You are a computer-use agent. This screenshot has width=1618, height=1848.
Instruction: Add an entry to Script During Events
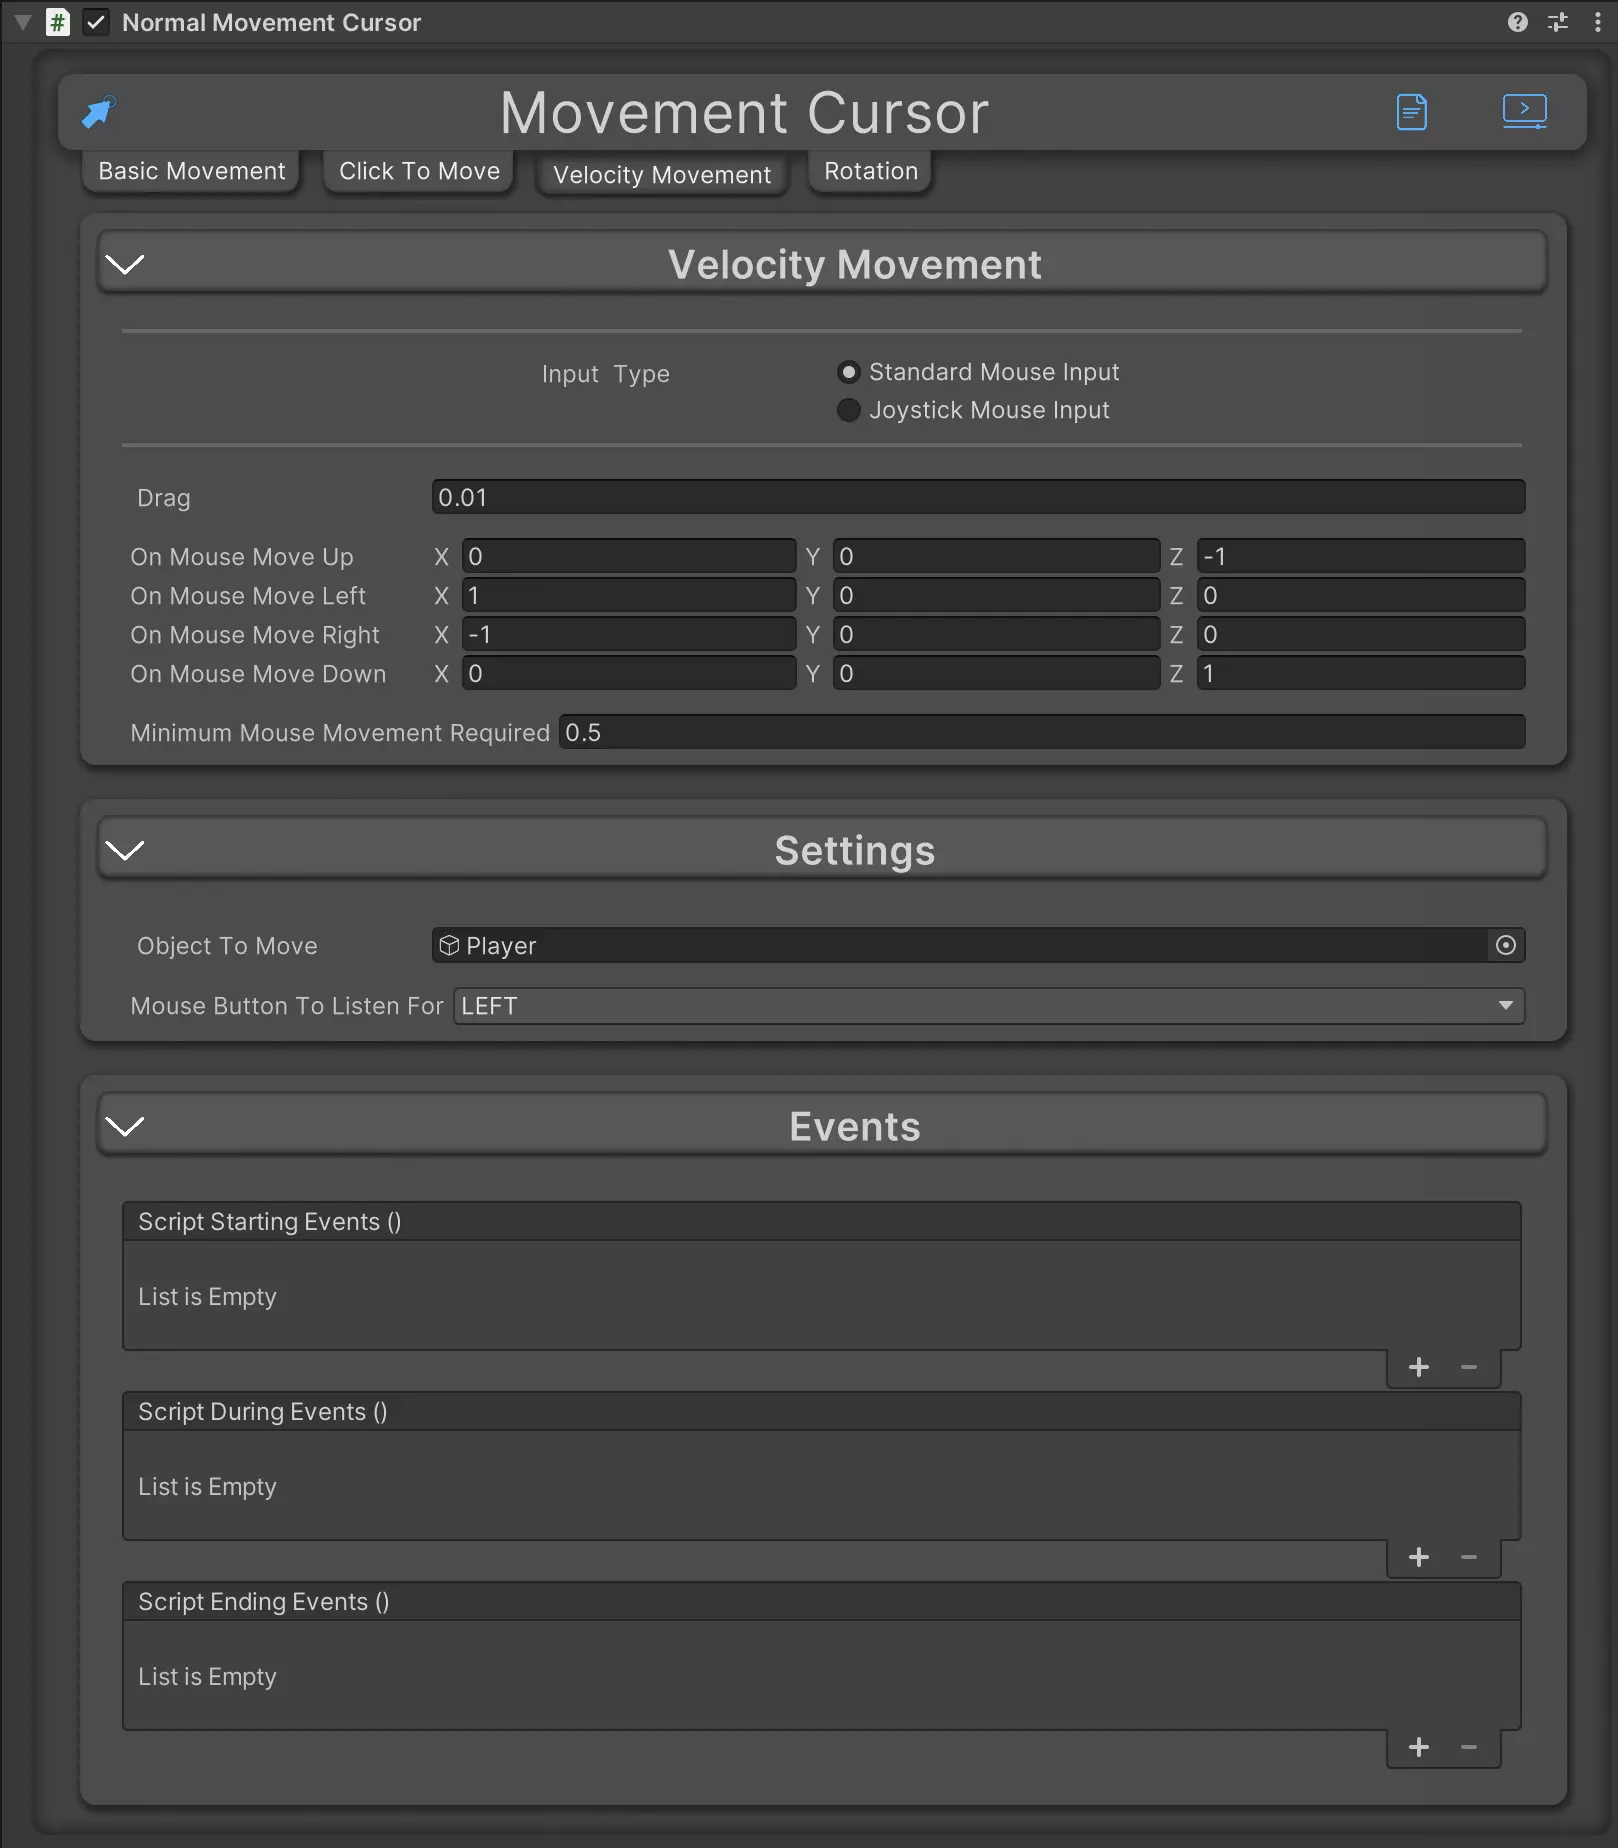coord(1418,1557)
